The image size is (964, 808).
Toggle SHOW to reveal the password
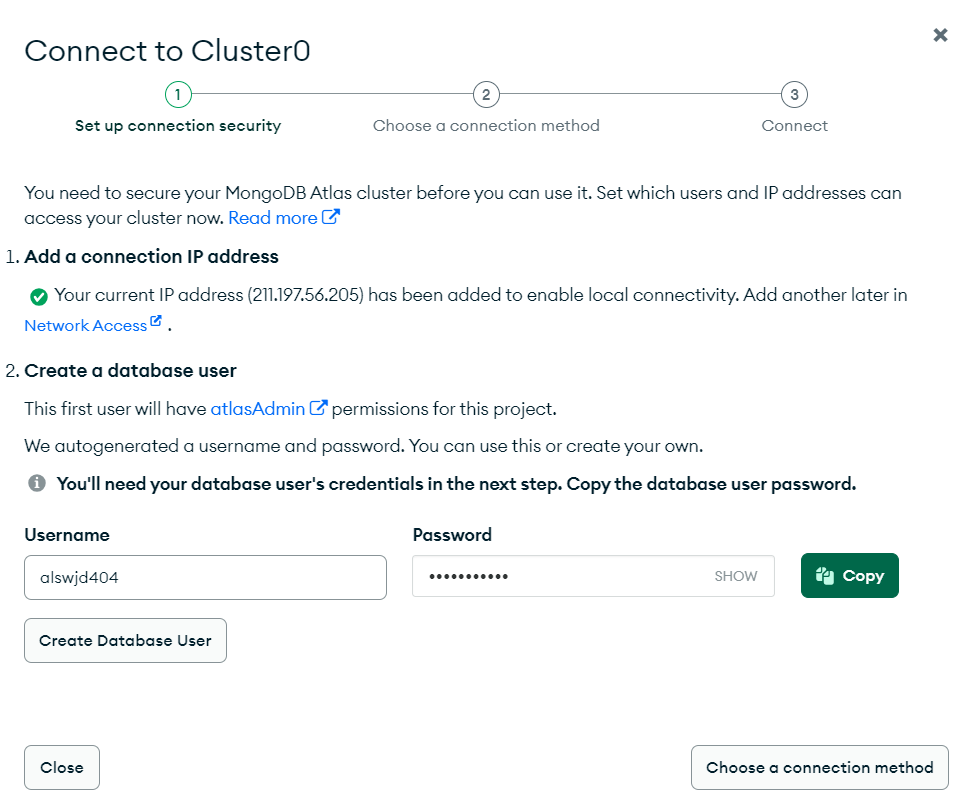(x=736, y=576)
